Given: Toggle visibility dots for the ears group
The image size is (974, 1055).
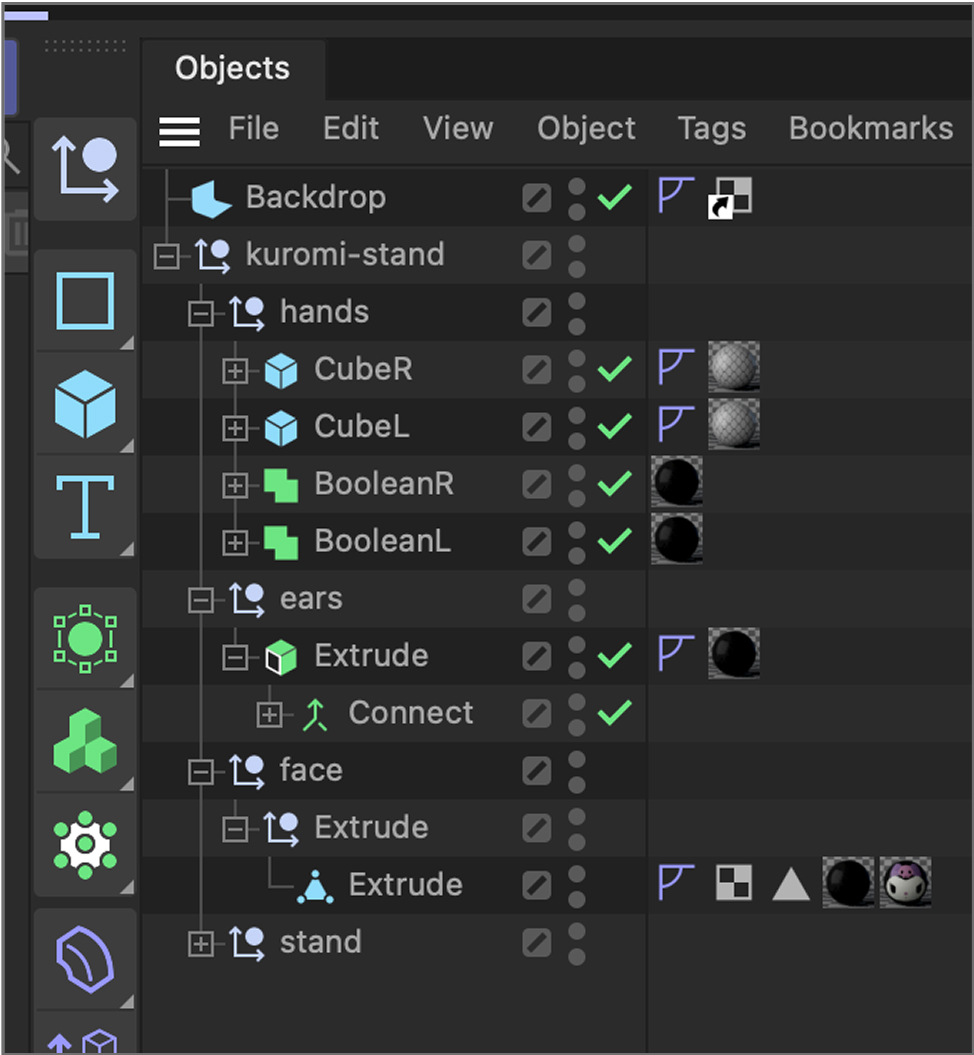Looking at the screenshot, I should click(577, 598).
